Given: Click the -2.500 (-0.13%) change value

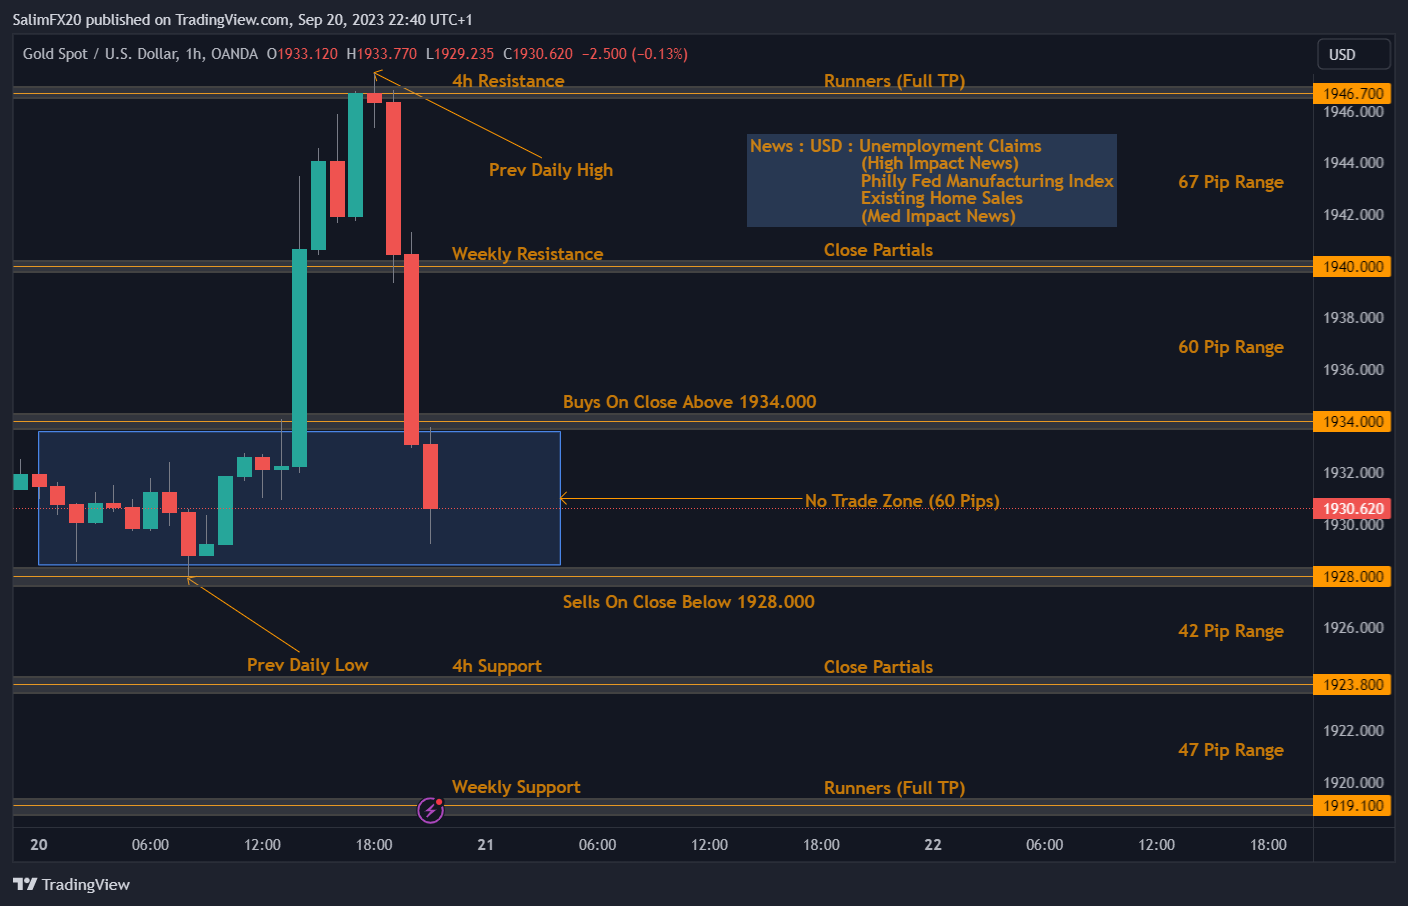Looking at the screenshot, I should [635, 54].
